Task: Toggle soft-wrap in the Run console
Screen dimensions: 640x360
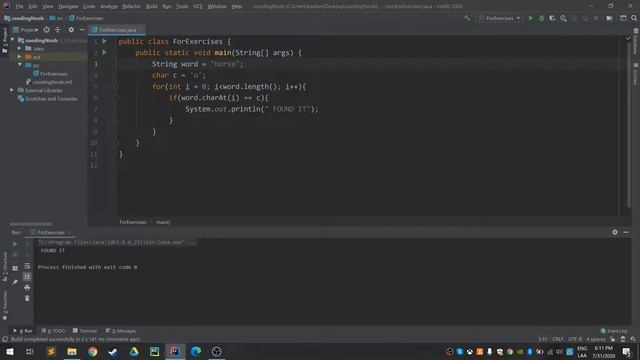Action: (27, 266)
